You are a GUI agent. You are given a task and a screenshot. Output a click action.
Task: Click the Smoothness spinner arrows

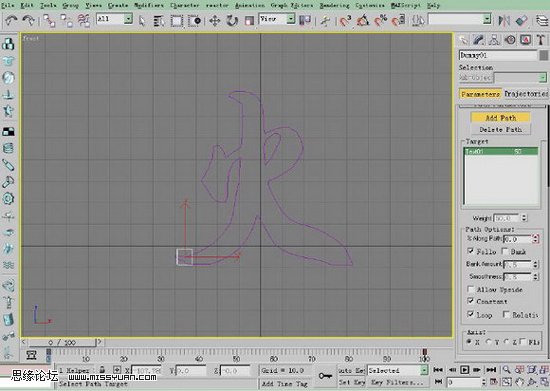[x=535, y=276]
